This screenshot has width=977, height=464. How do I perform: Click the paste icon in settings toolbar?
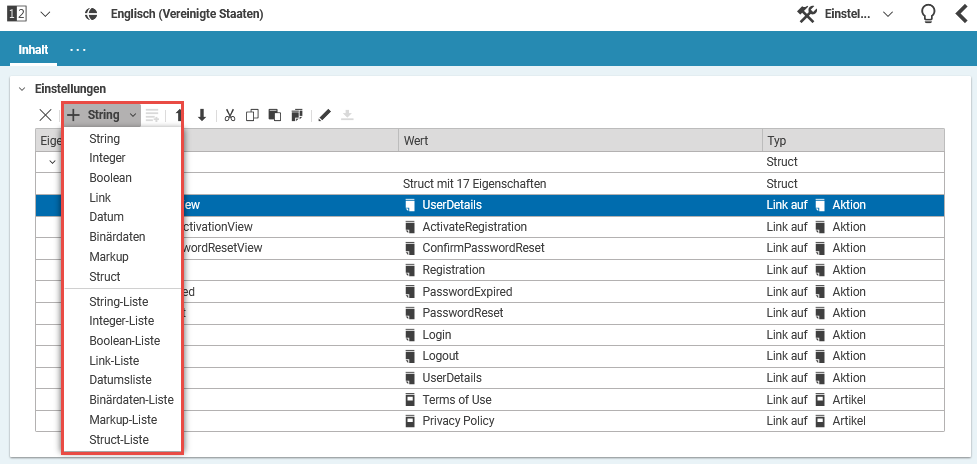coord(274,115)
